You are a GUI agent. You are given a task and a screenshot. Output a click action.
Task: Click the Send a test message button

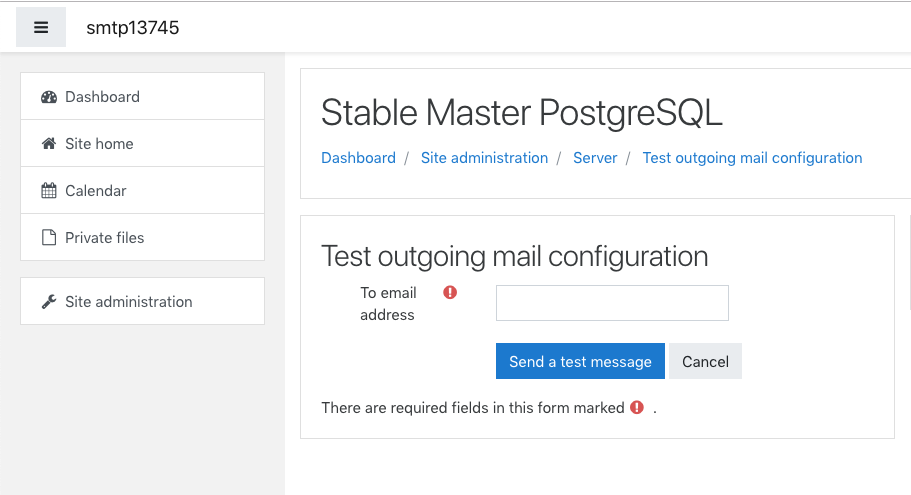tap(580, 361)
